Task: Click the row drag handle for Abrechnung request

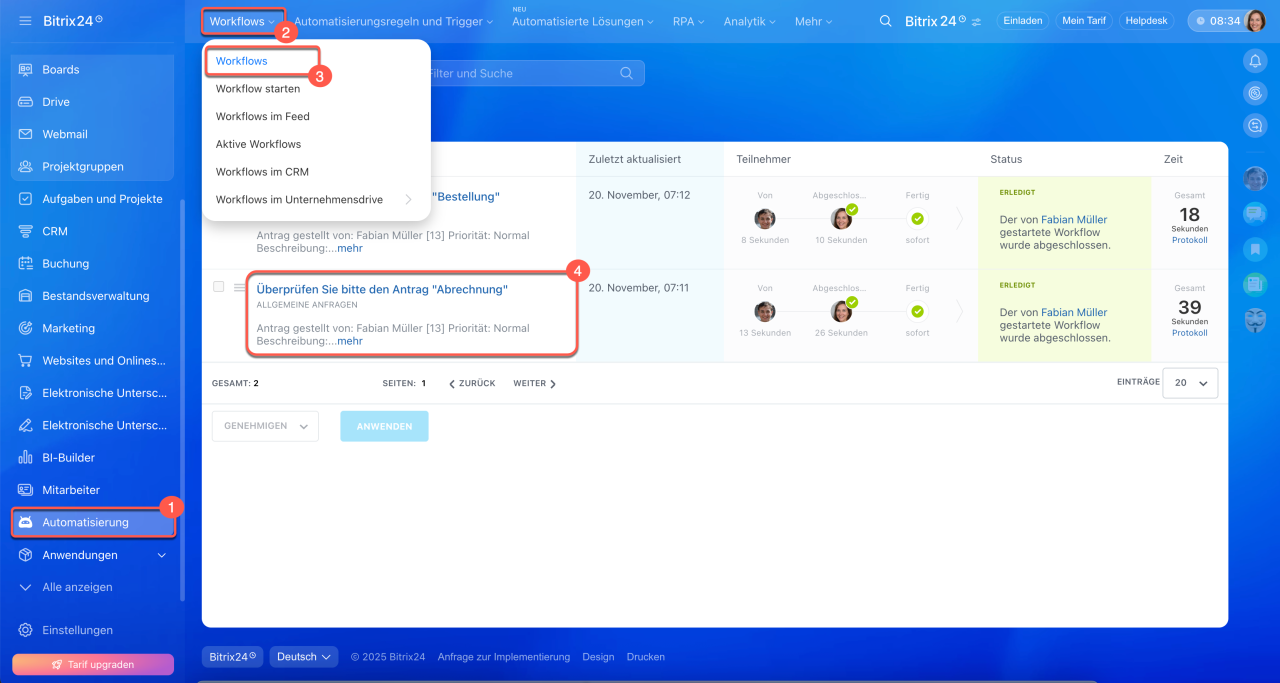Action: (239, 288)
